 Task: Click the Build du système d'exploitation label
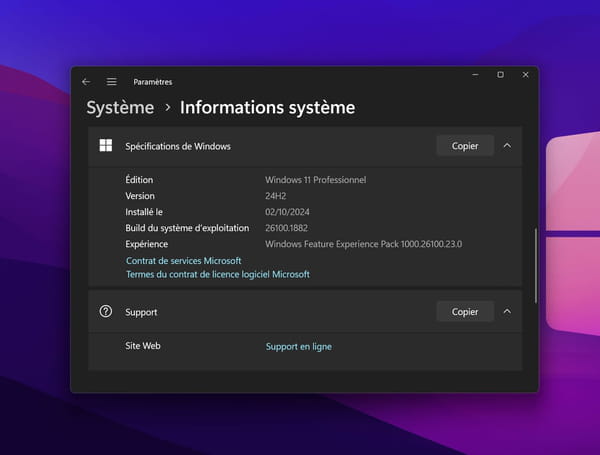click(187, 228)
